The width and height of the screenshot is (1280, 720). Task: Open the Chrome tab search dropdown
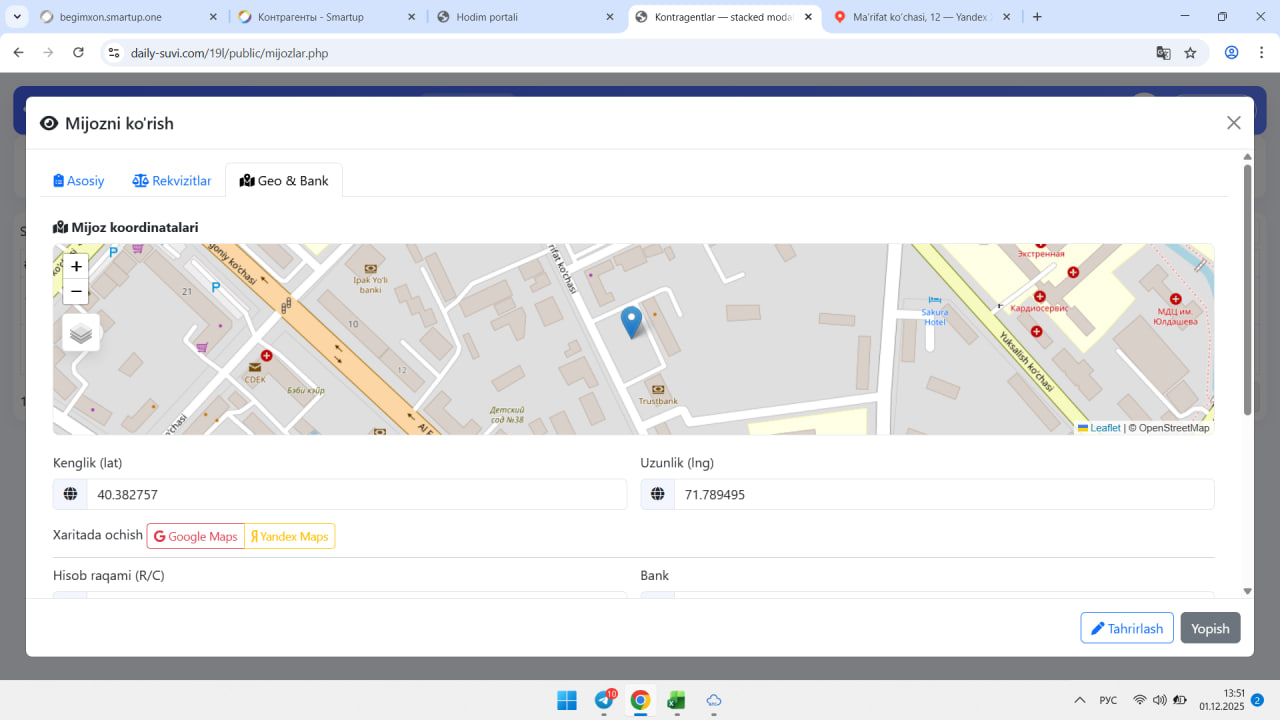[17, 17]
